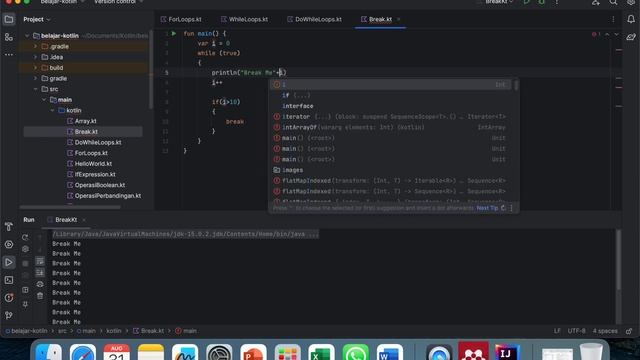Viewport: 640px width, 360px height.
Task: Click LF line separator in status bar
Action: (557, 331)
